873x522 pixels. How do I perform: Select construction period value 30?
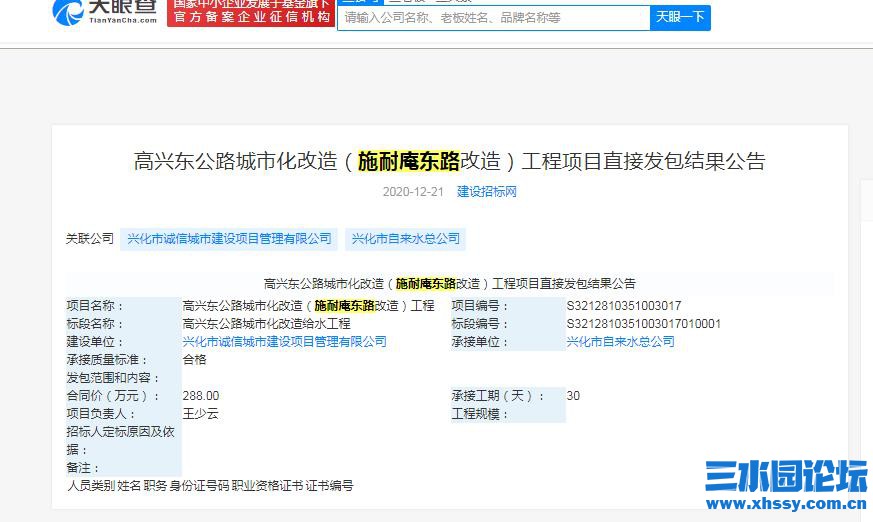(573, 396)
